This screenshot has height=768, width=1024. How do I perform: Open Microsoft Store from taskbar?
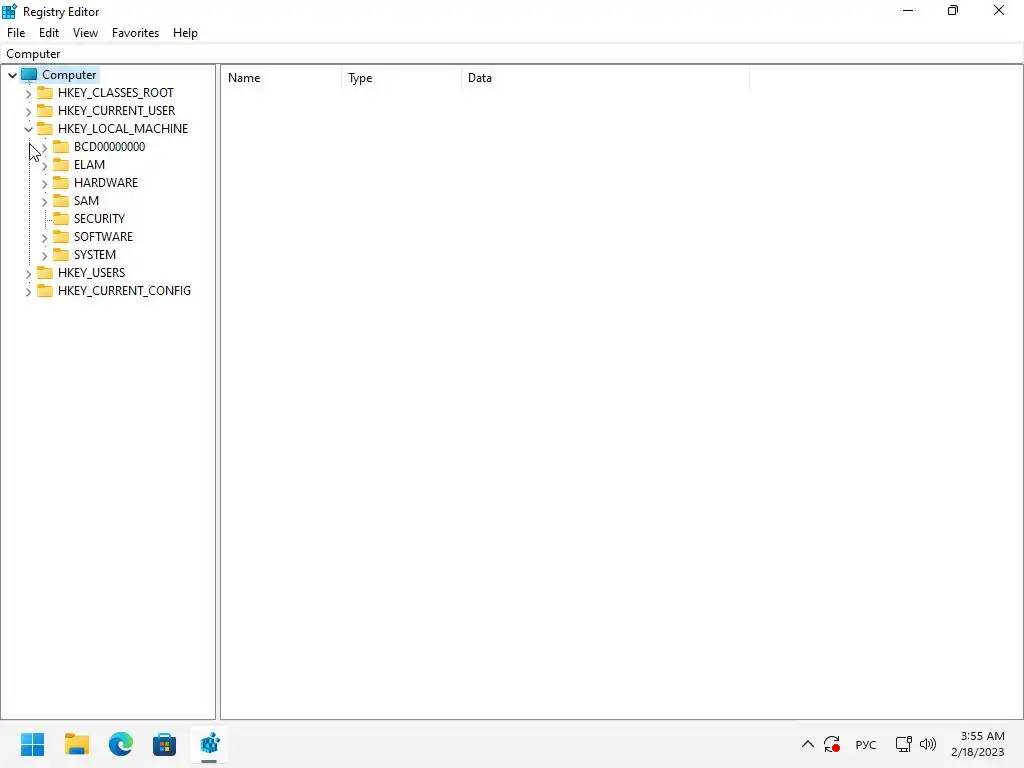click(x=165, y=744)
